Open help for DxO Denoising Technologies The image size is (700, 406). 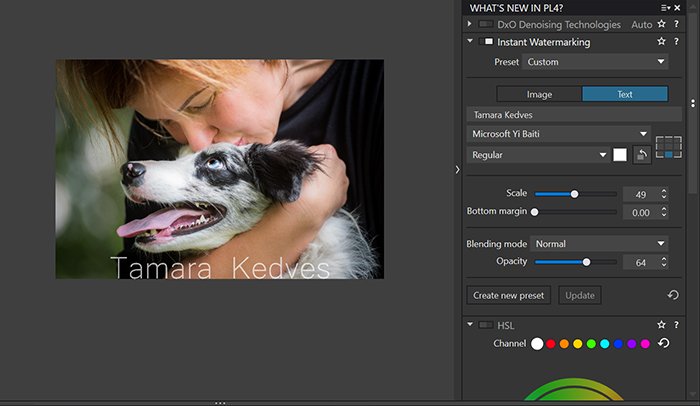[677, 24]
